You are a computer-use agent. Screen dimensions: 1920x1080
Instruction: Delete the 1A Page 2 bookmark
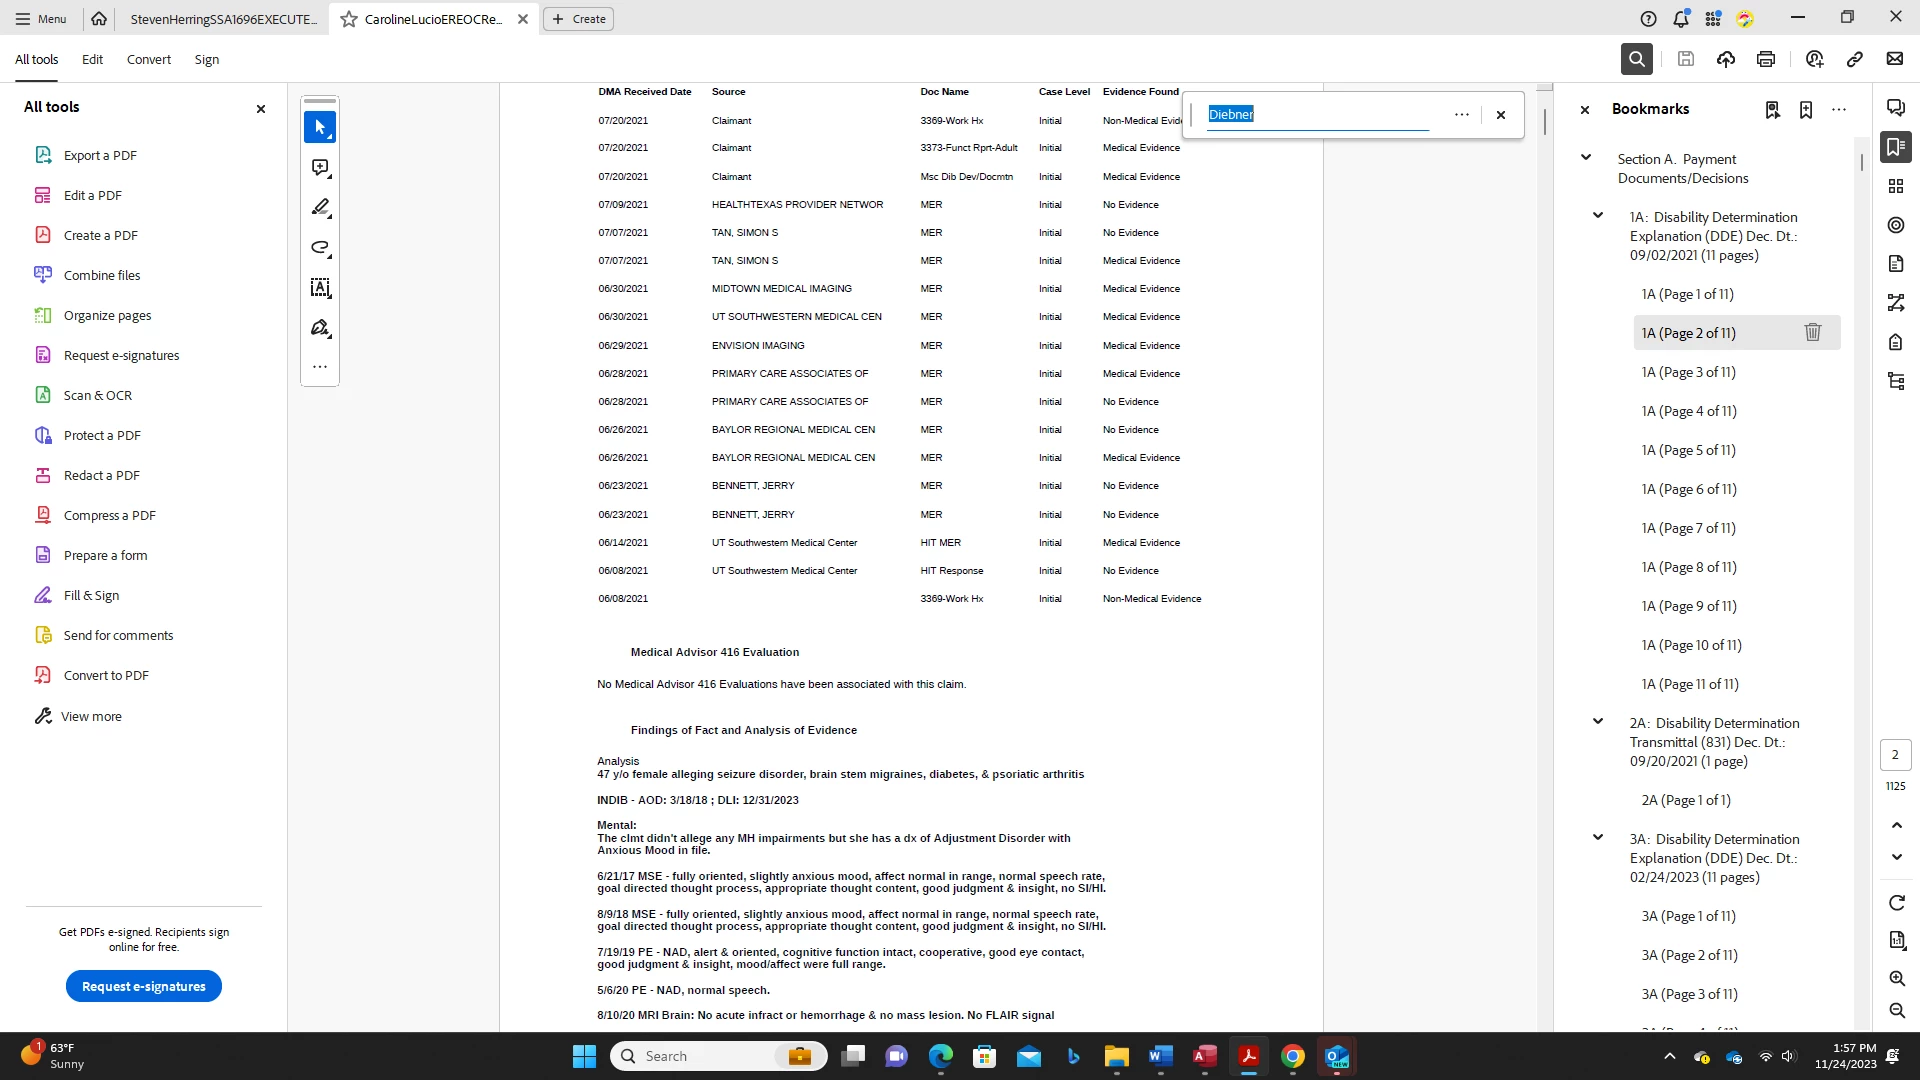(1812, 332)
